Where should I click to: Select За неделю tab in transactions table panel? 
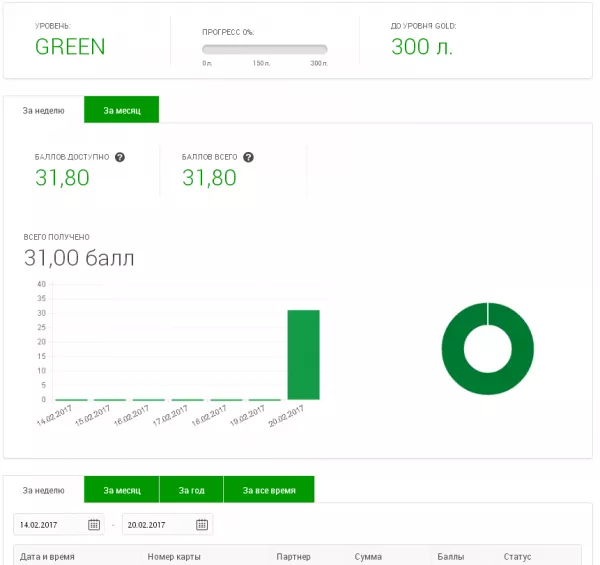(44, 490)
